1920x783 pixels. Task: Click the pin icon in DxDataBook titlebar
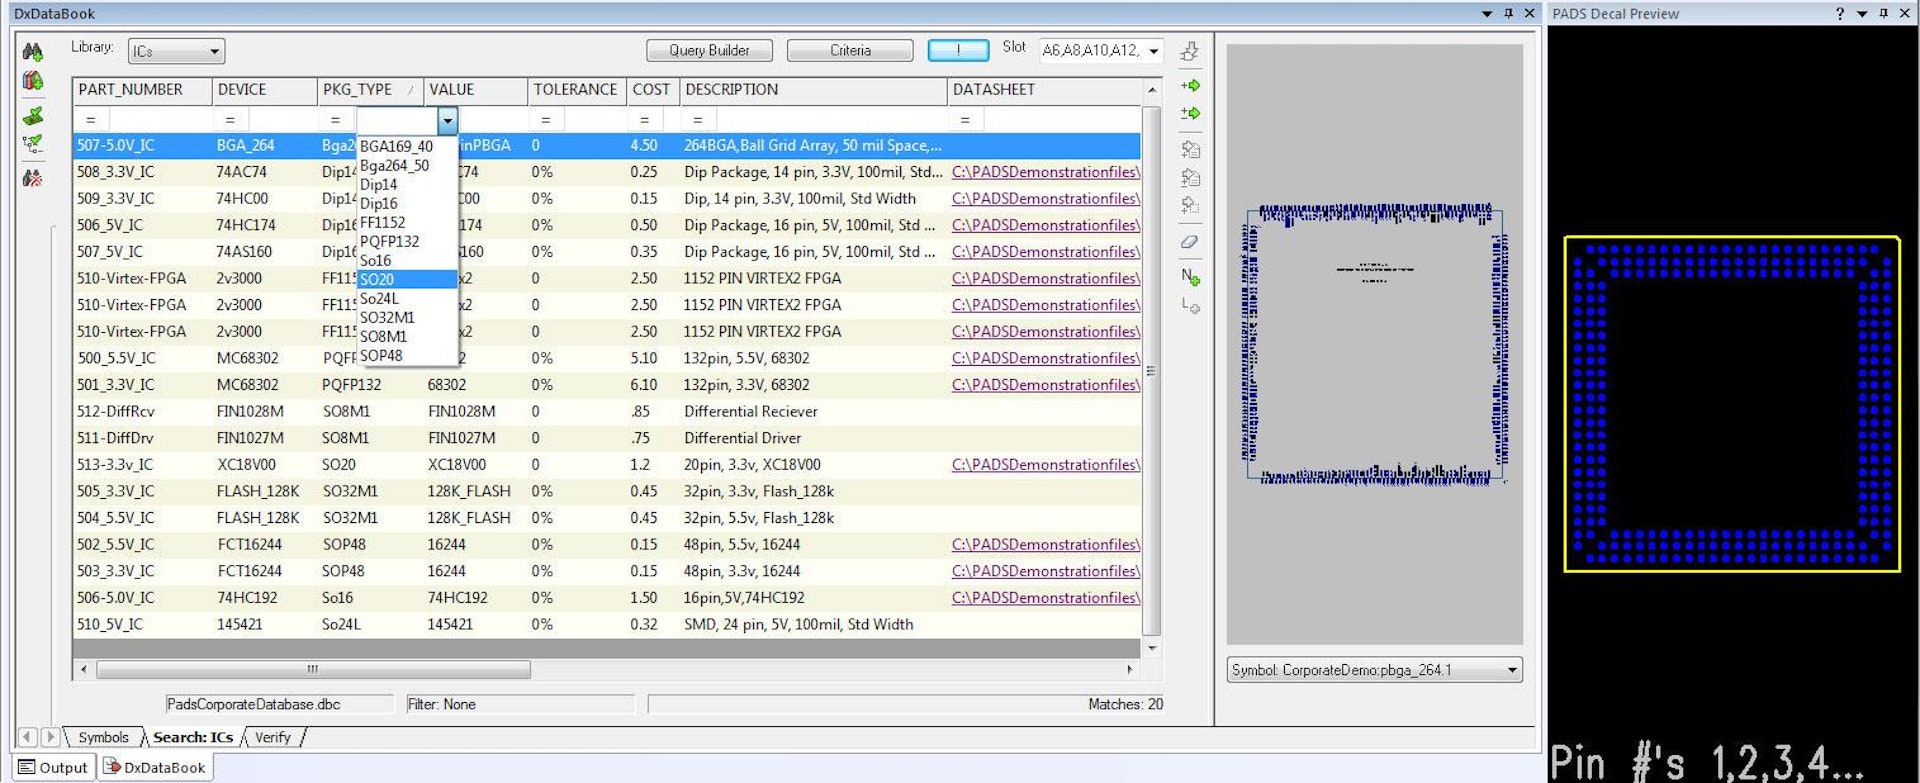click(1508, 13)
